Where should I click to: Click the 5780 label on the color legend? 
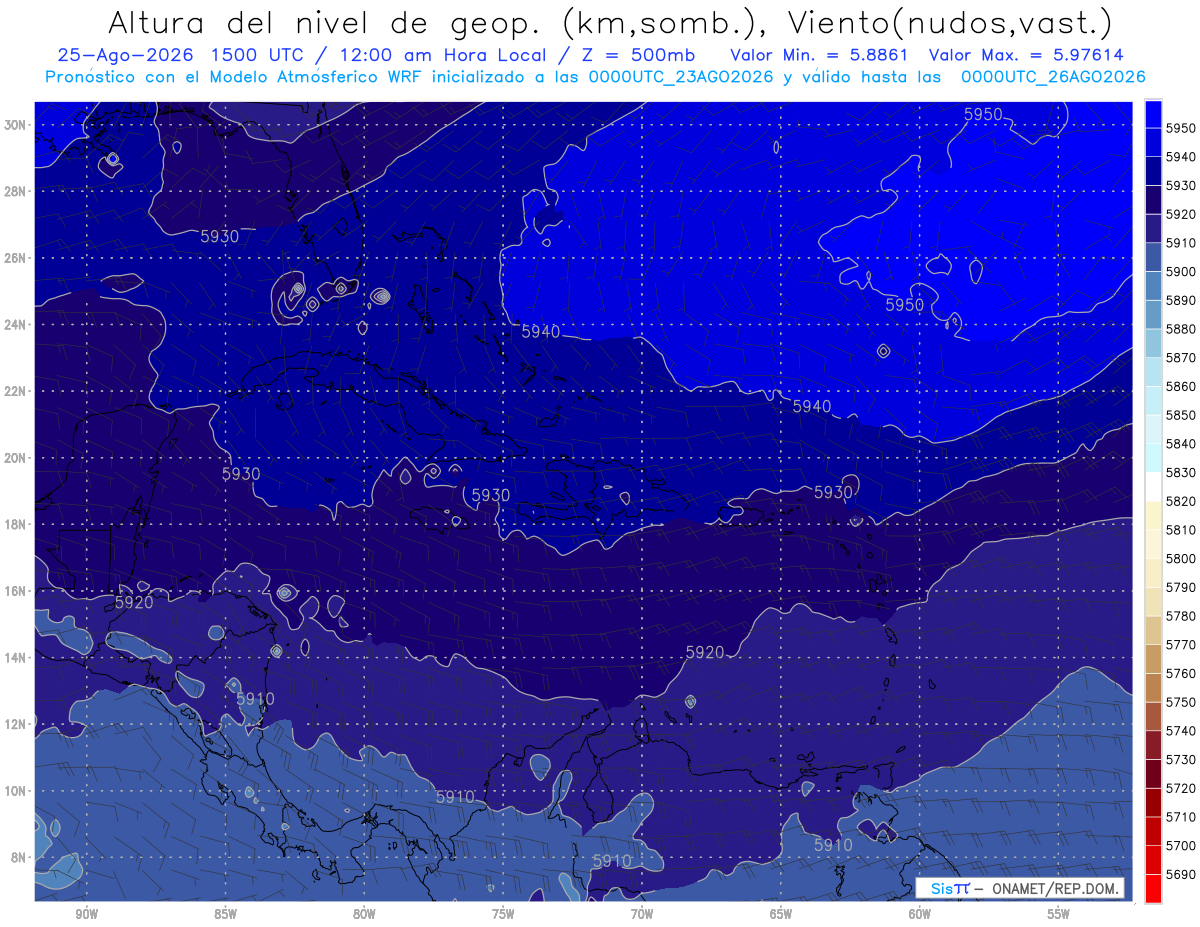point(1181,616)
